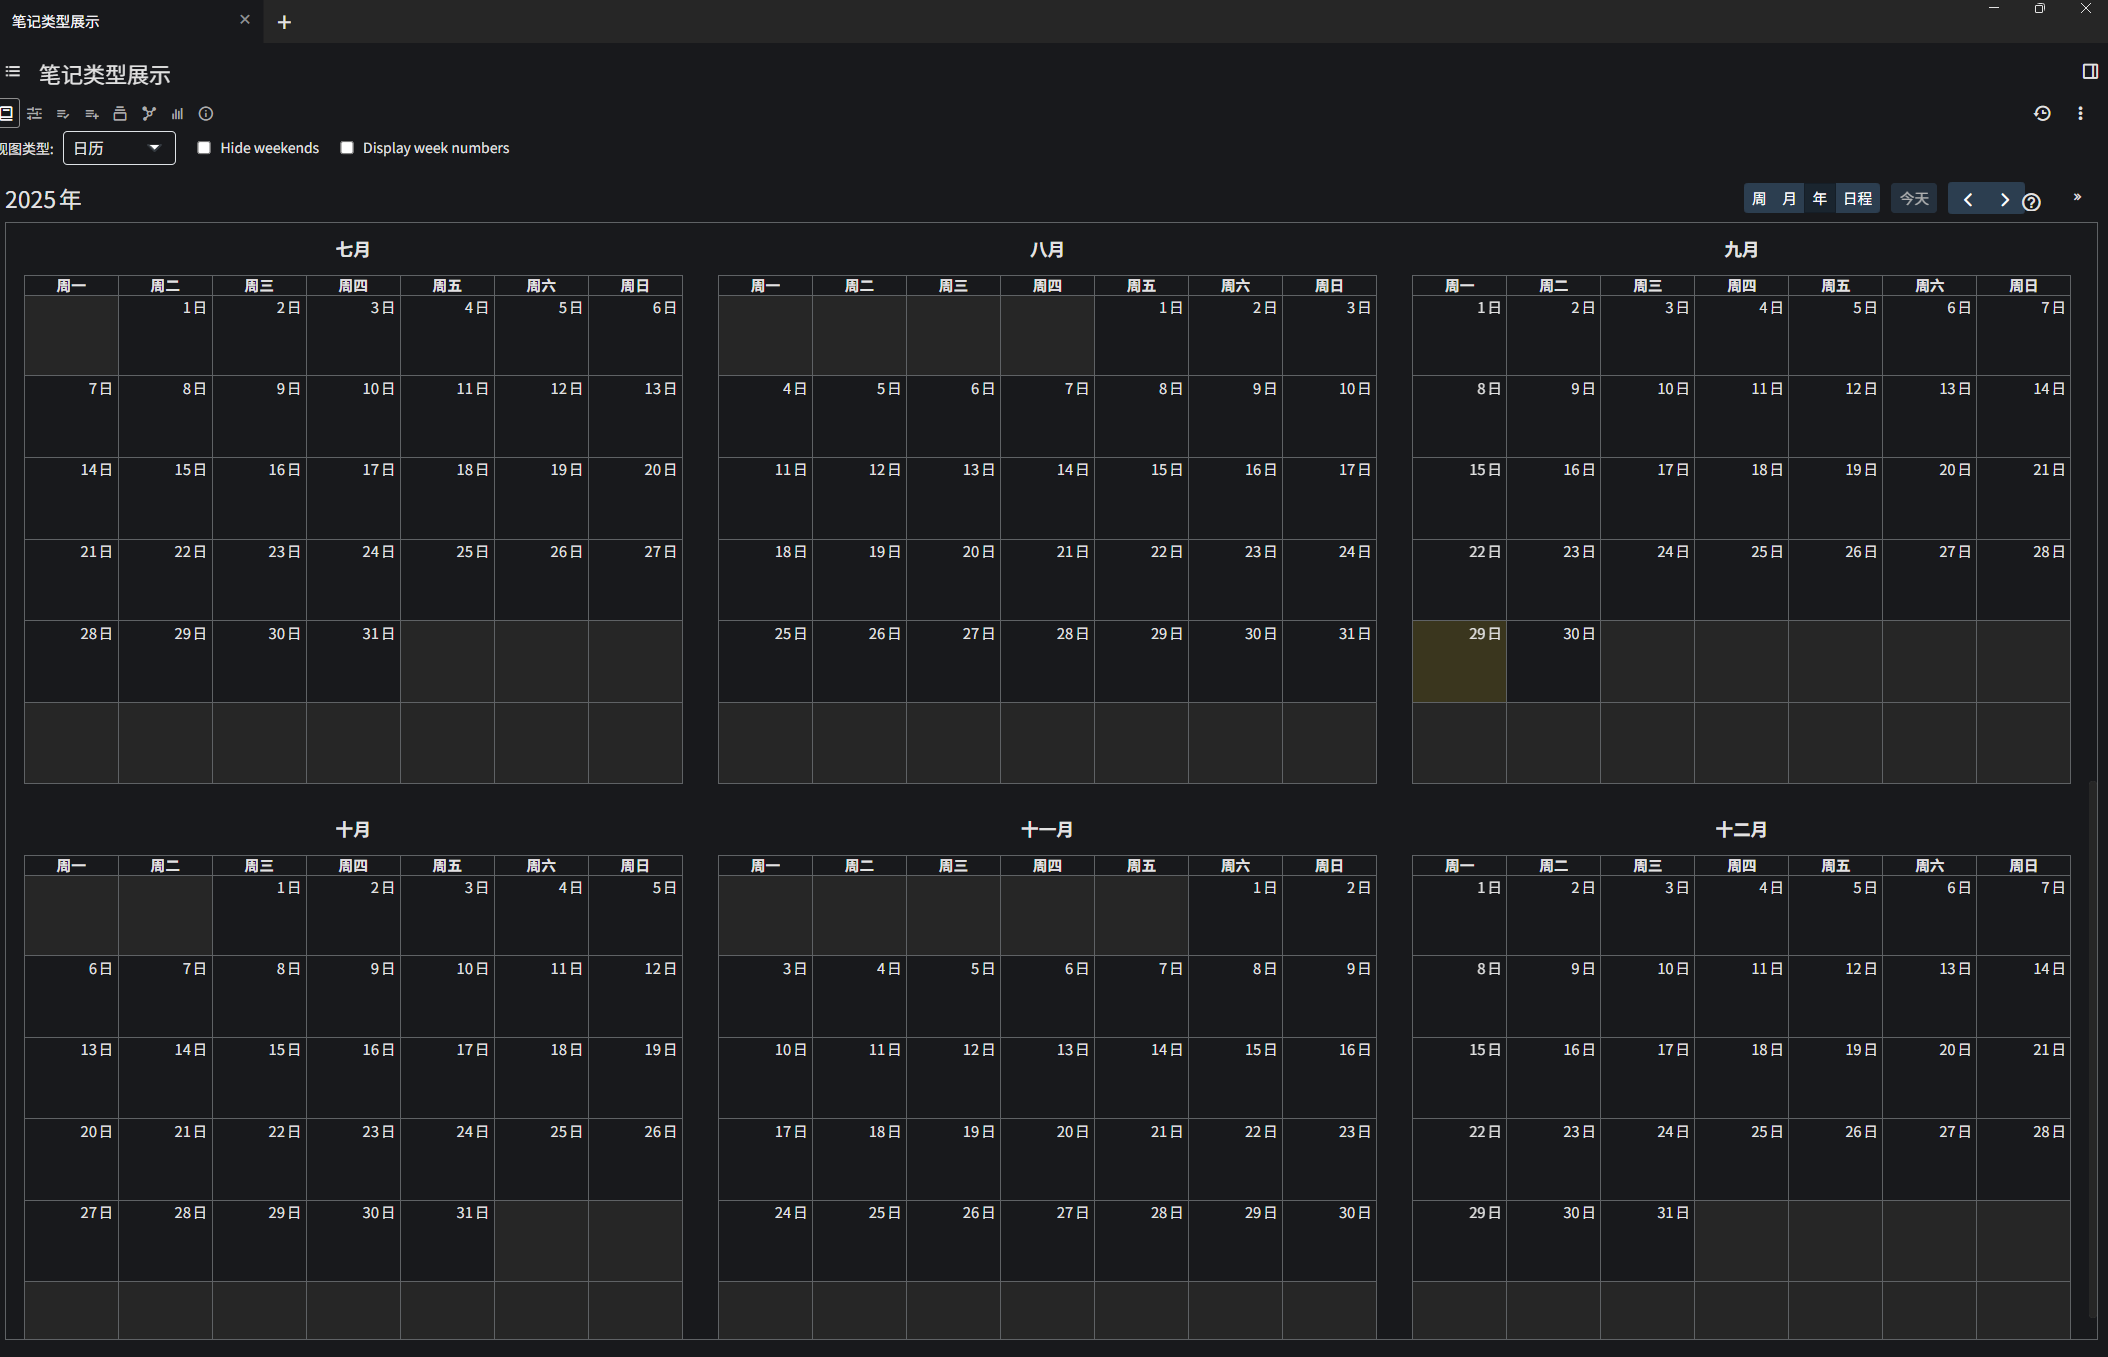
Task: Open the three-dot note actions menu
Action: click(x=2080, y=114)
